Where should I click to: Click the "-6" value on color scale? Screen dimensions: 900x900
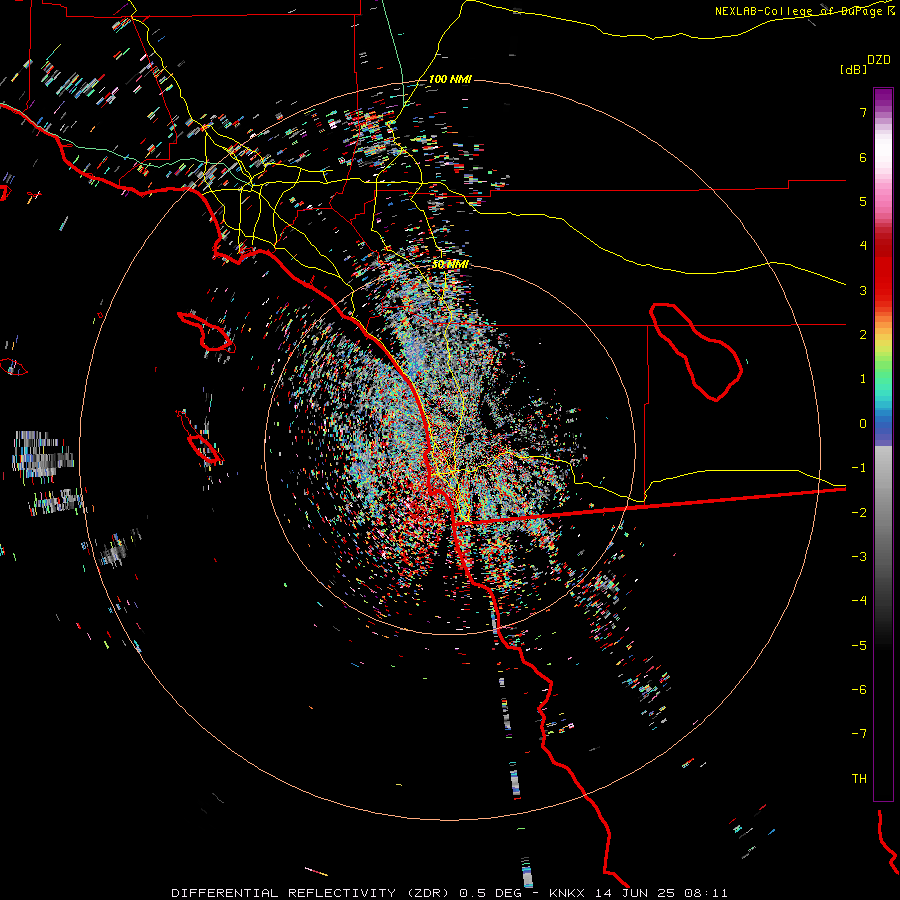859,690
